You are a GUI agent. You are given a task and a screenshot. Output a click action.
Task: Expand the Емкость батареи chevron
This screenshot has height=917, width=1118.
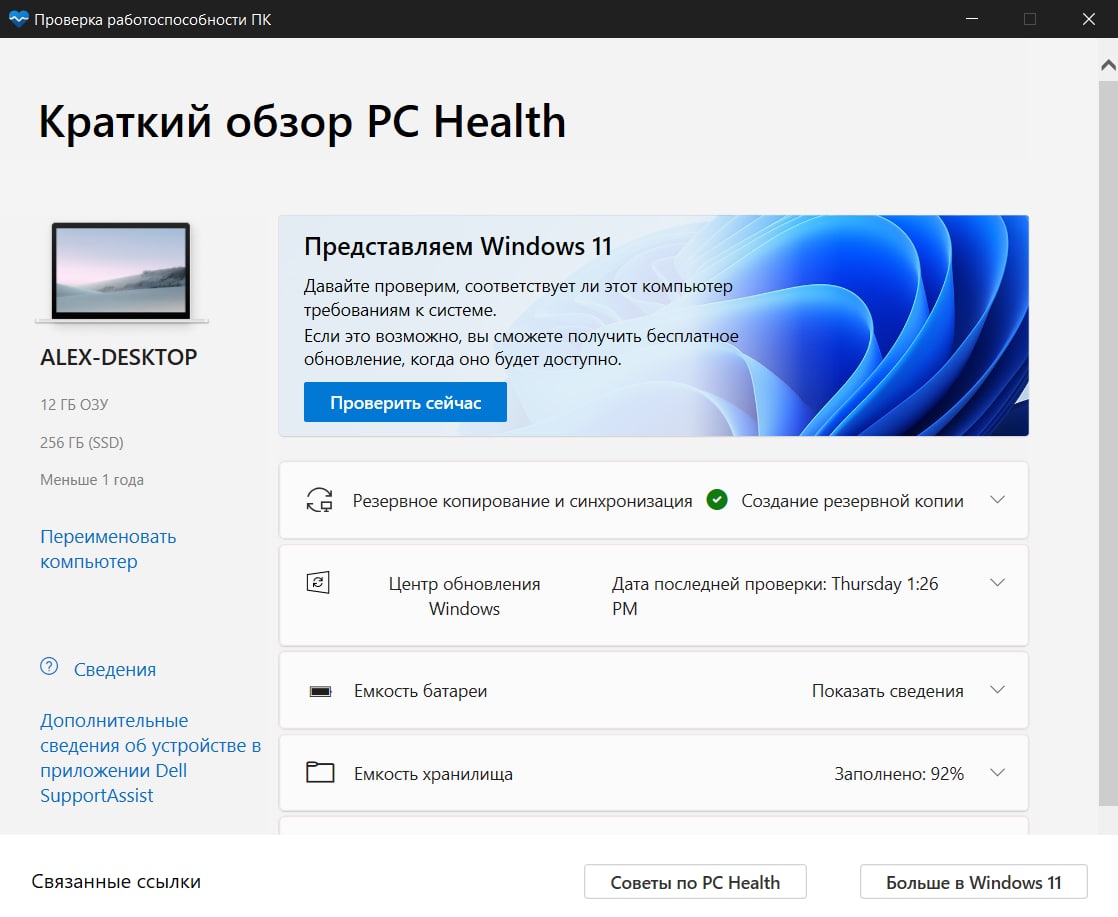tap(998, 690)
